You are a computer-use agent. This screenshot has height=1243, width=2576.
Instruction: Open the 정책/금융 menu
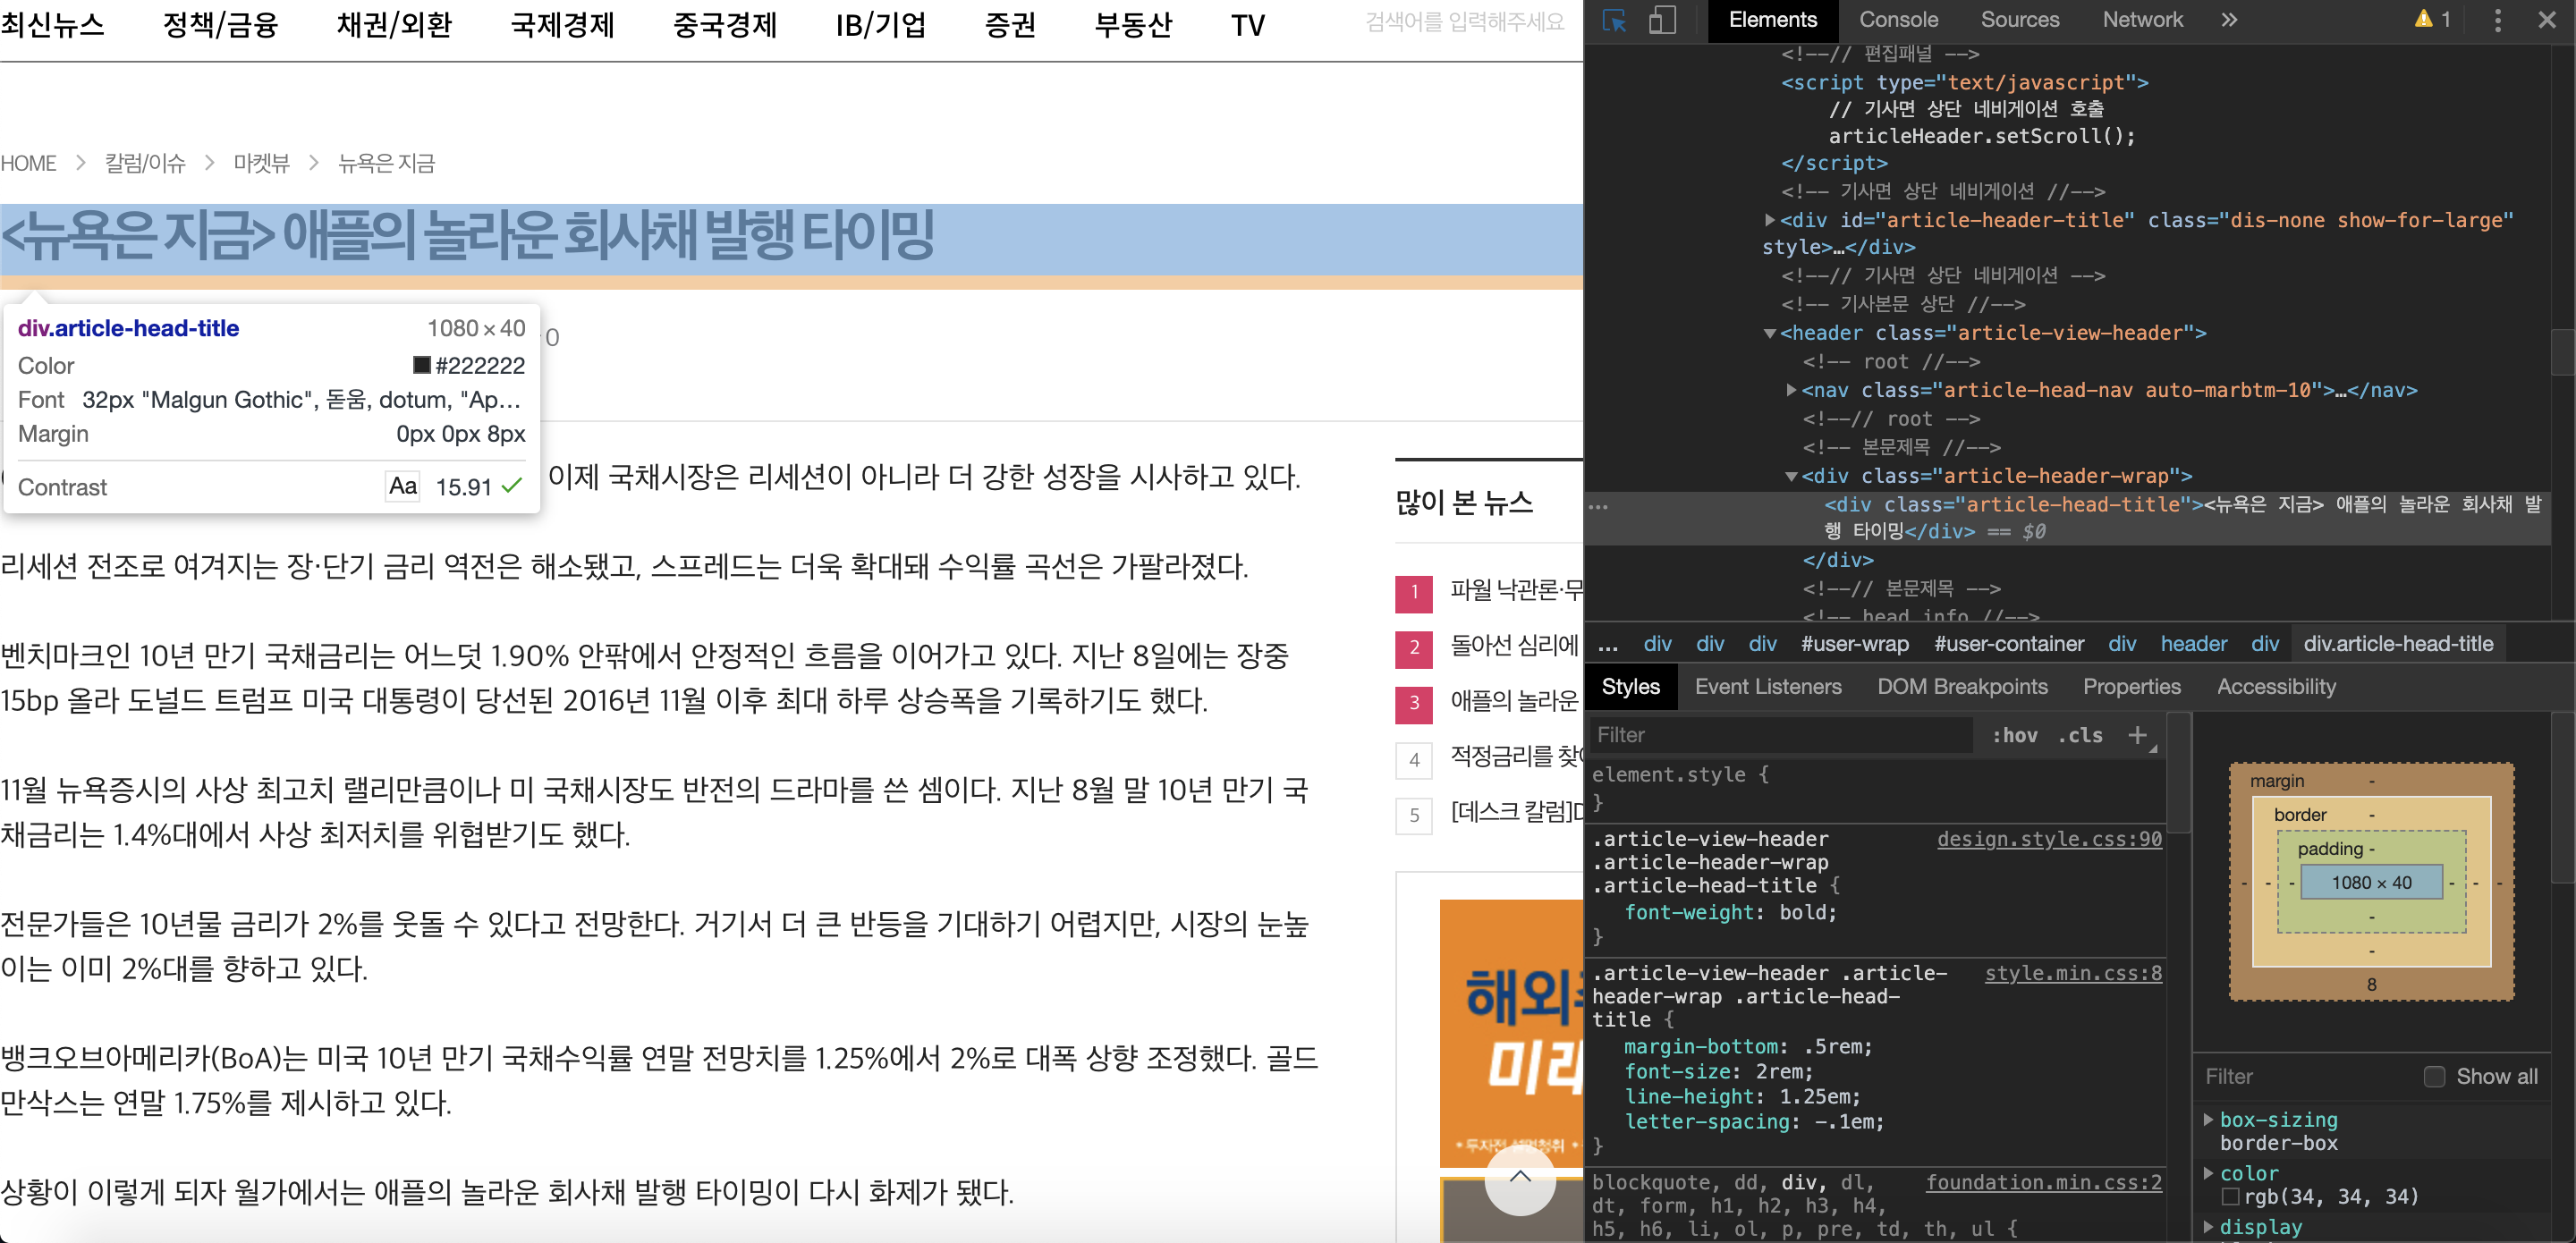[220, 24]
